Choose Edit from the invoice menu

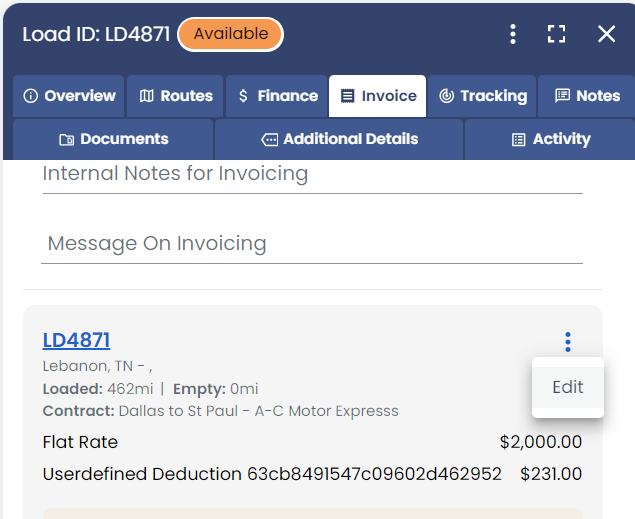[567, 387]
